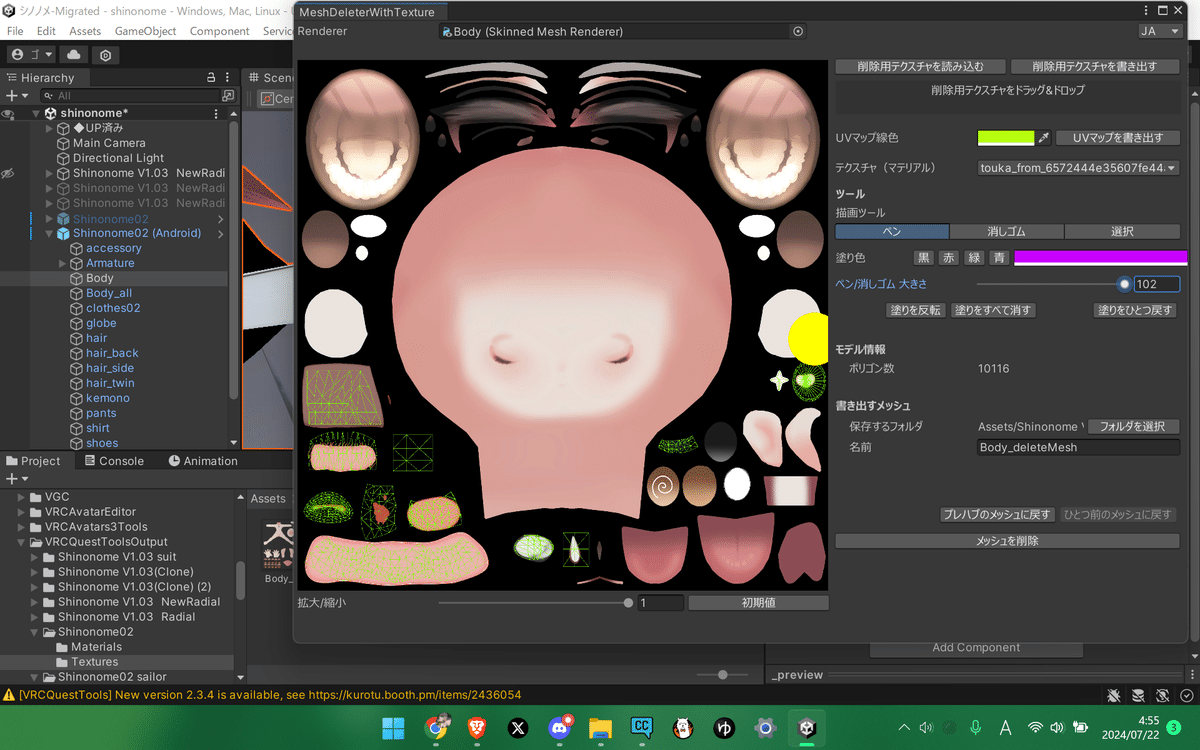The image size is (1200, 750).
Task: Select clothes02 in Hierarchy
Action: click(113, 308)
